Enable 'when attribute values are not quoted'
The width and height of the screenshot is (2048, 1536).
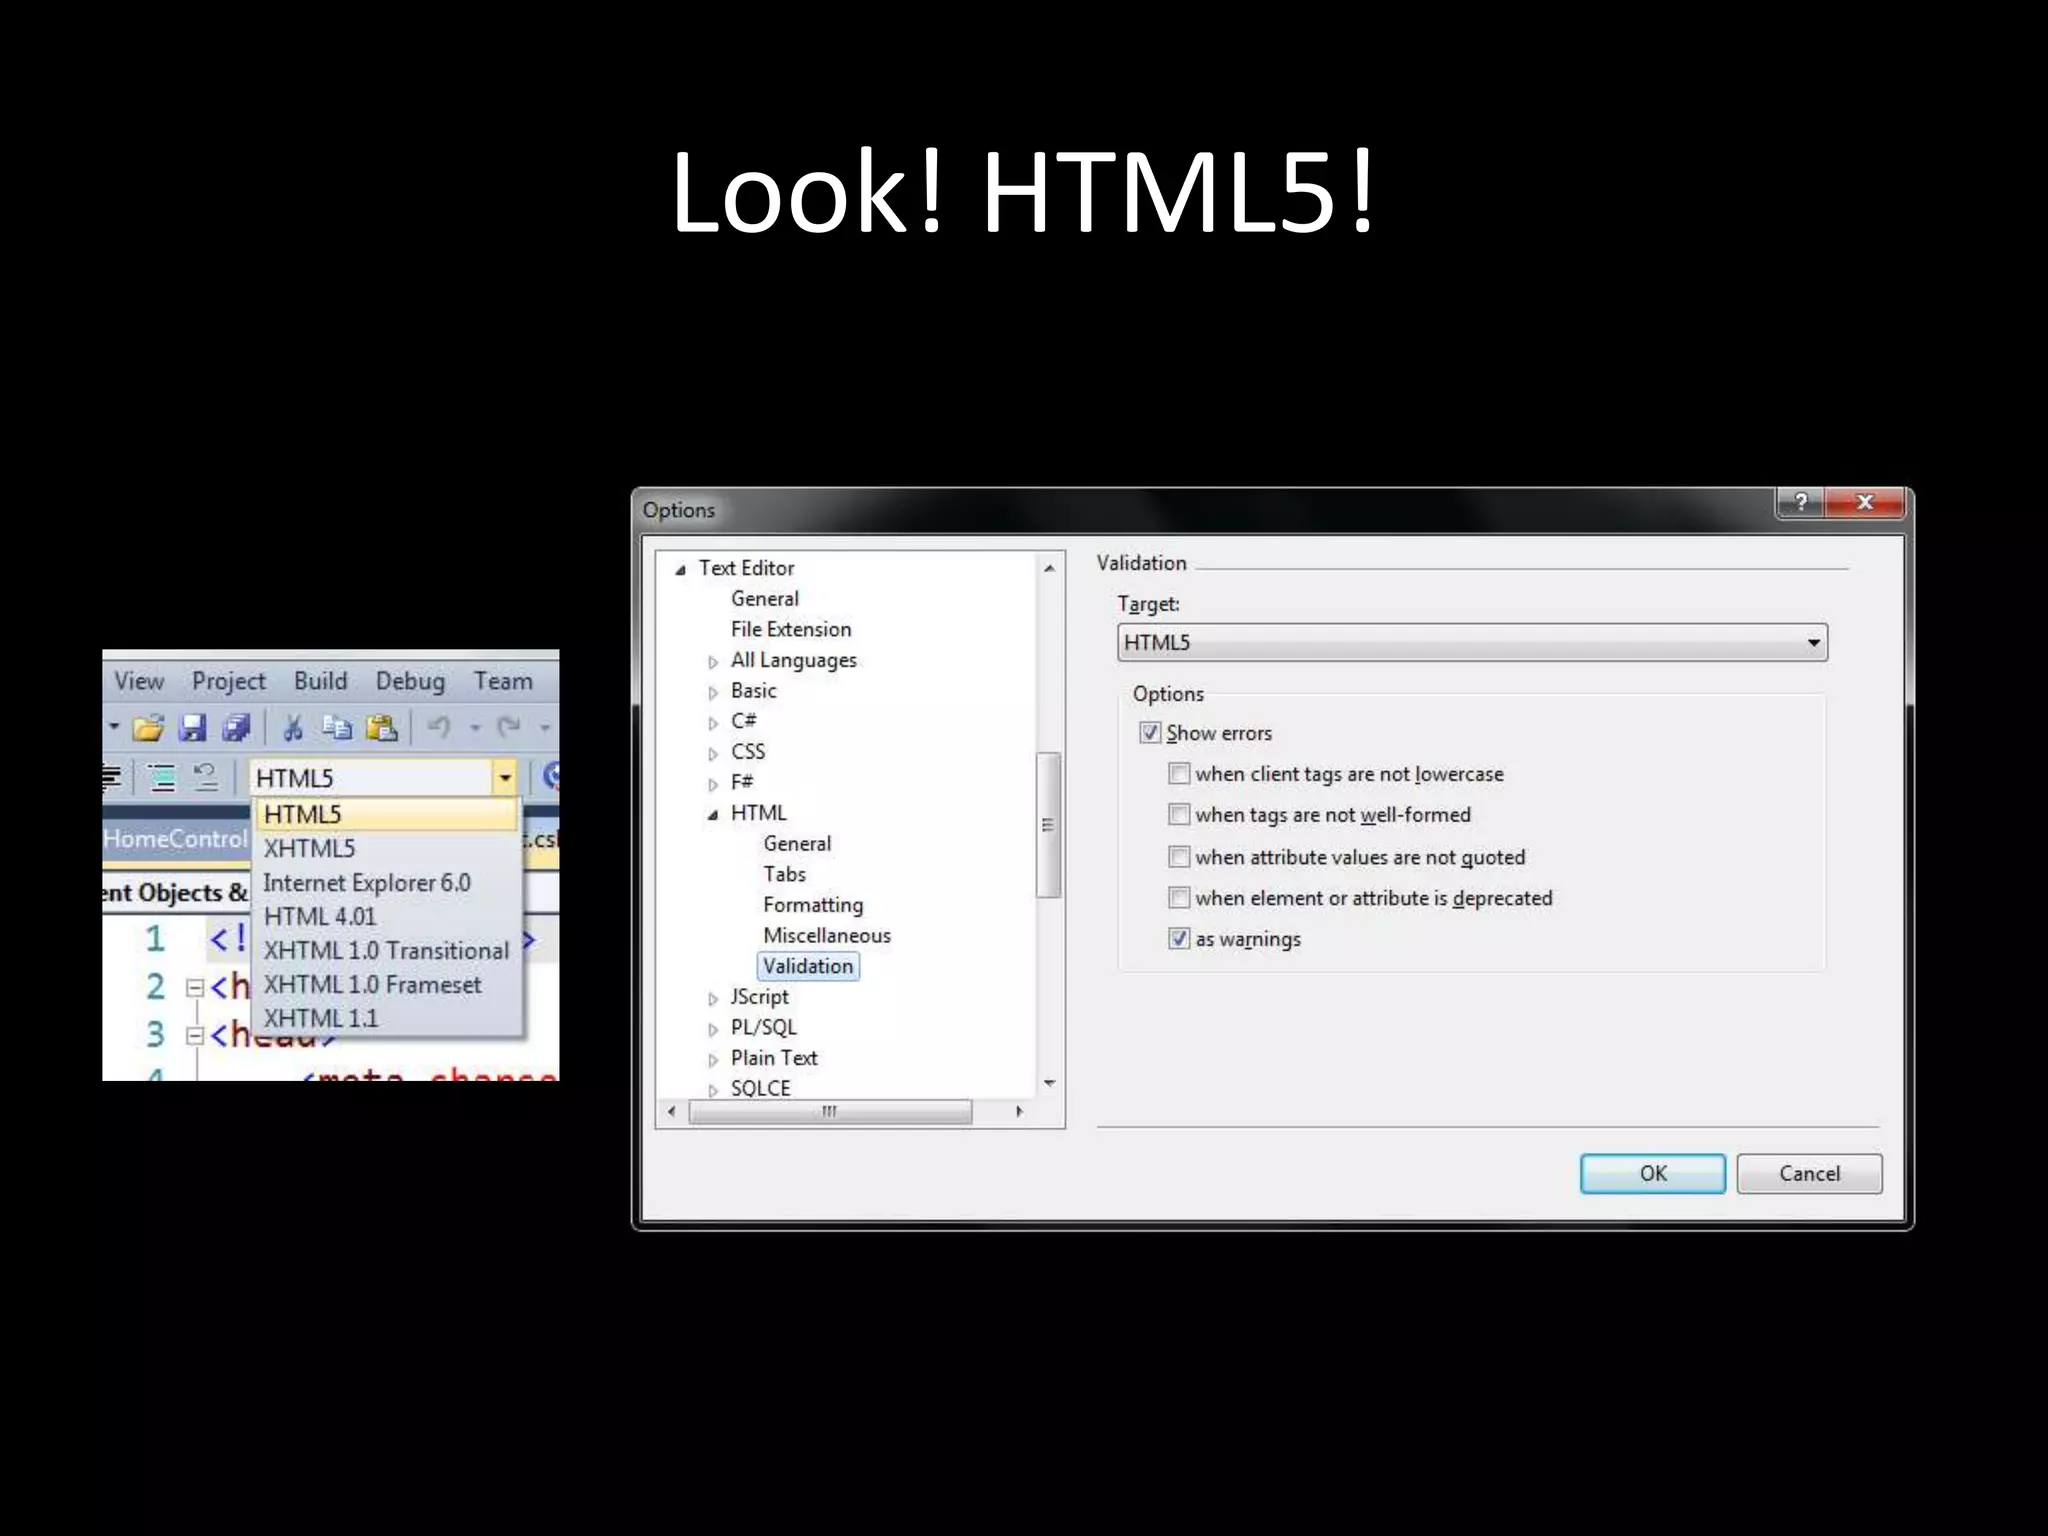pos(1179,857)
